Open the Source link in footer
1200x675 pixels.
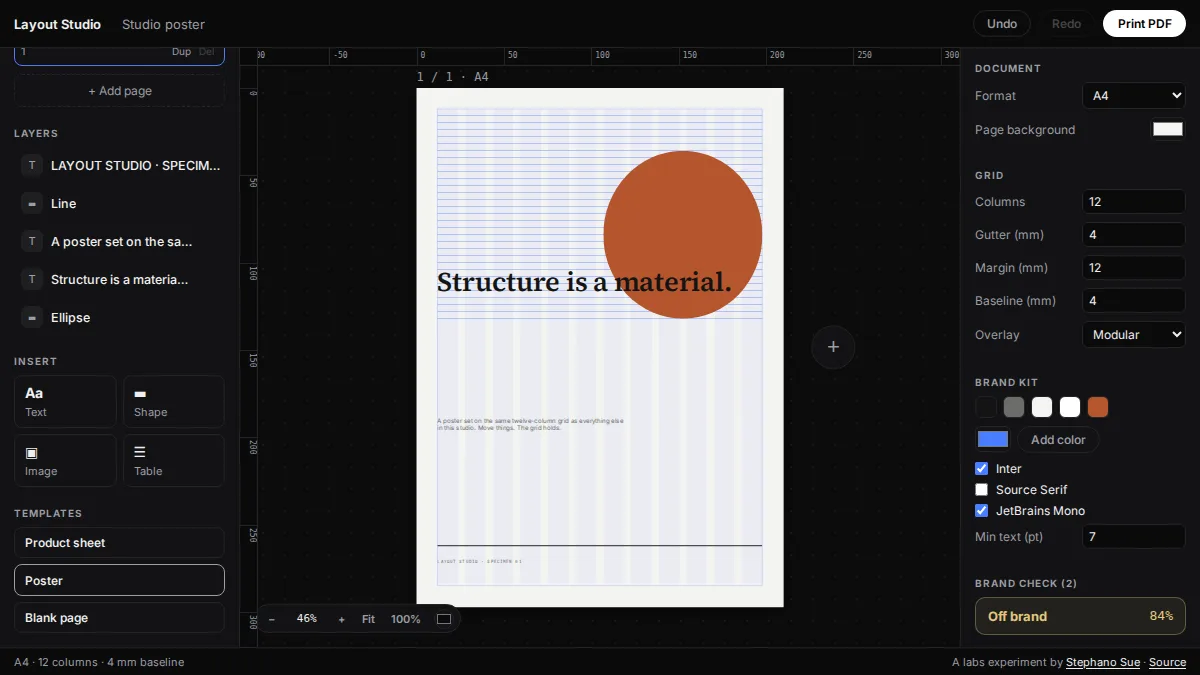point(1167,662)
